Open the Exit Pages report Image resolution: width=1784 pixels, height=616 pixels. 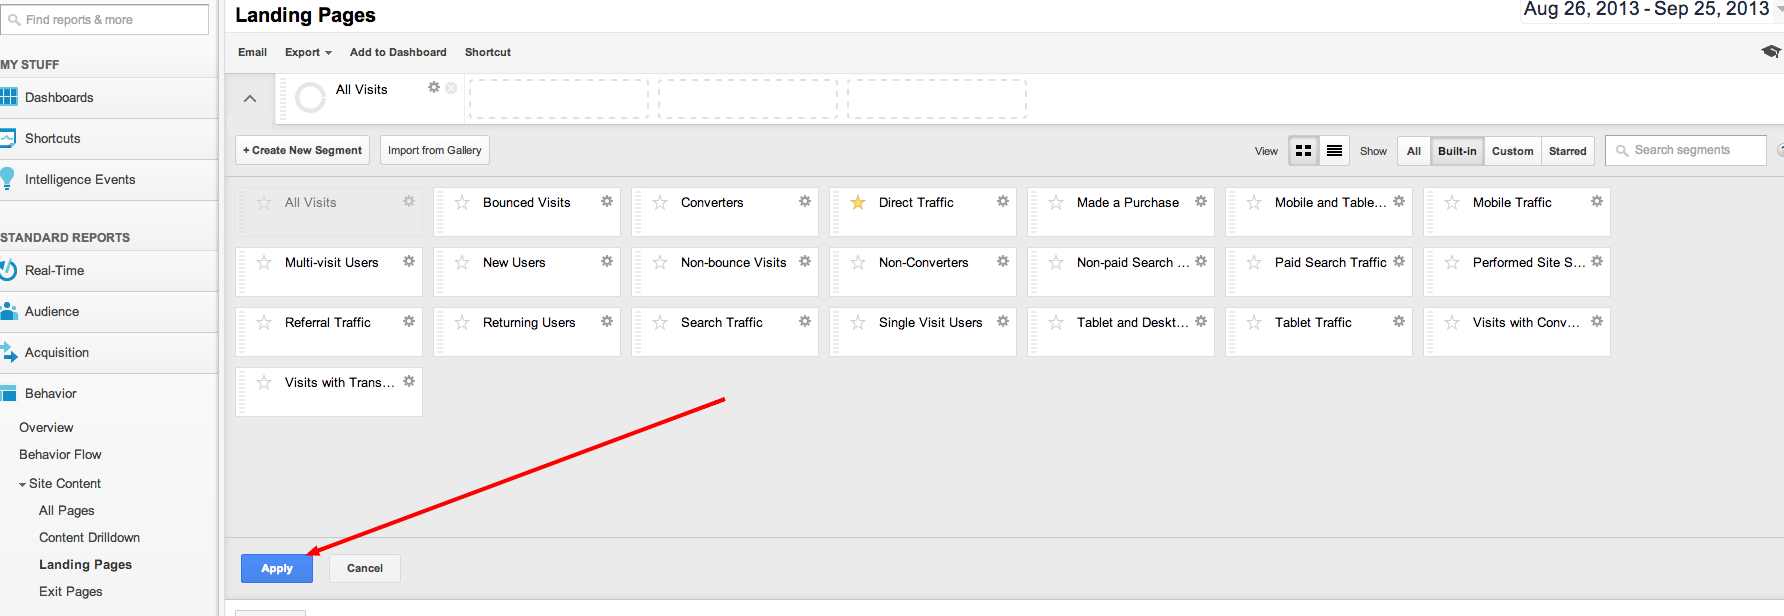[70, 591]
